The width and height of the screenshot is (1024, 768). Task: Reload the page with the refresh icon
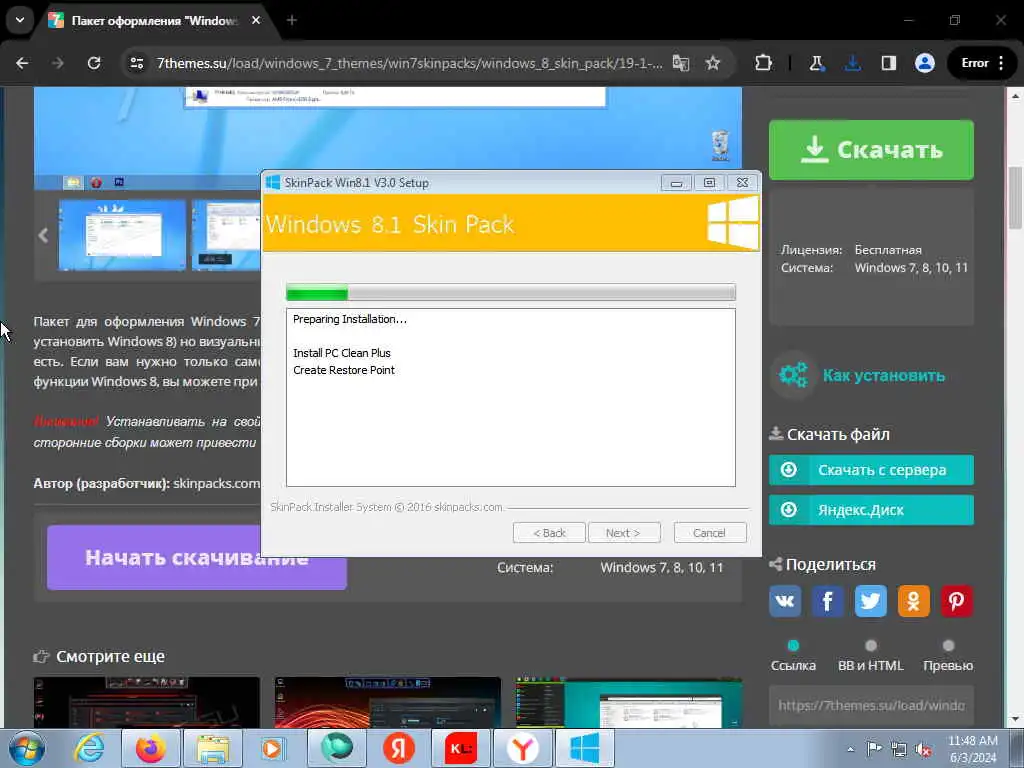pyautogui.click(x=94, y=63)
